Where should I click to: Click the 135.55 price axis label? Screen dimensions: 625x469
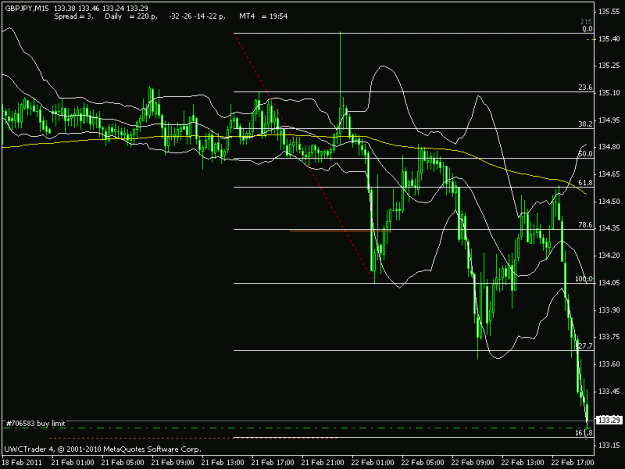coord(609,12)
